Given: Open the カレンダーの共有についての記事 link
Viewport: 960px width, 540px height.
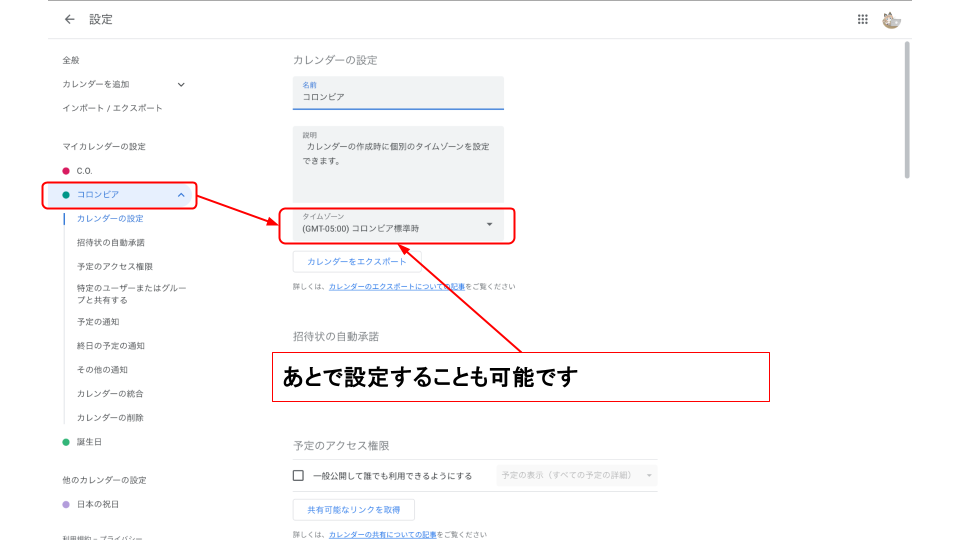Looking at the screenshot, I should (x=382, y=535).
